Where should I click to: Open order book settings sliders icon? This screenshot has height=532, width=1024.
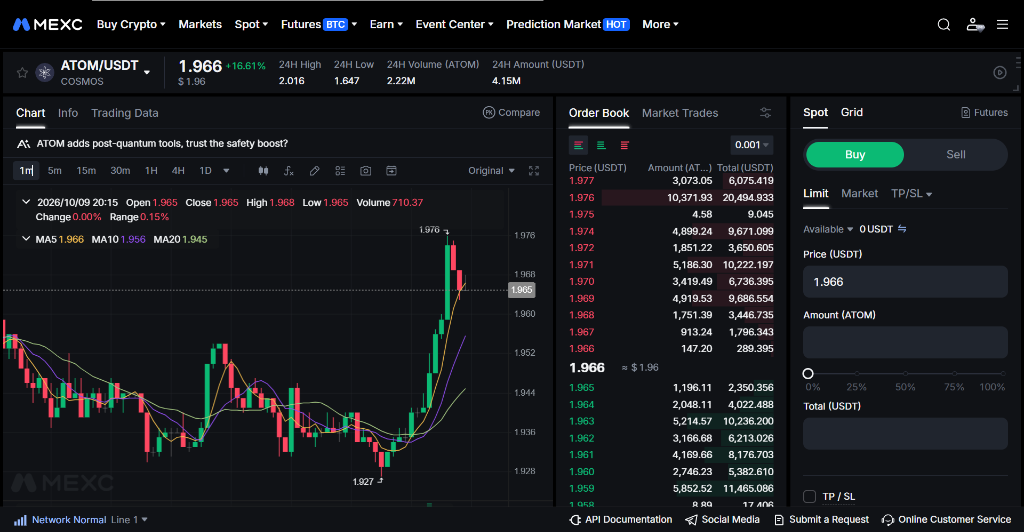(765, 113)
